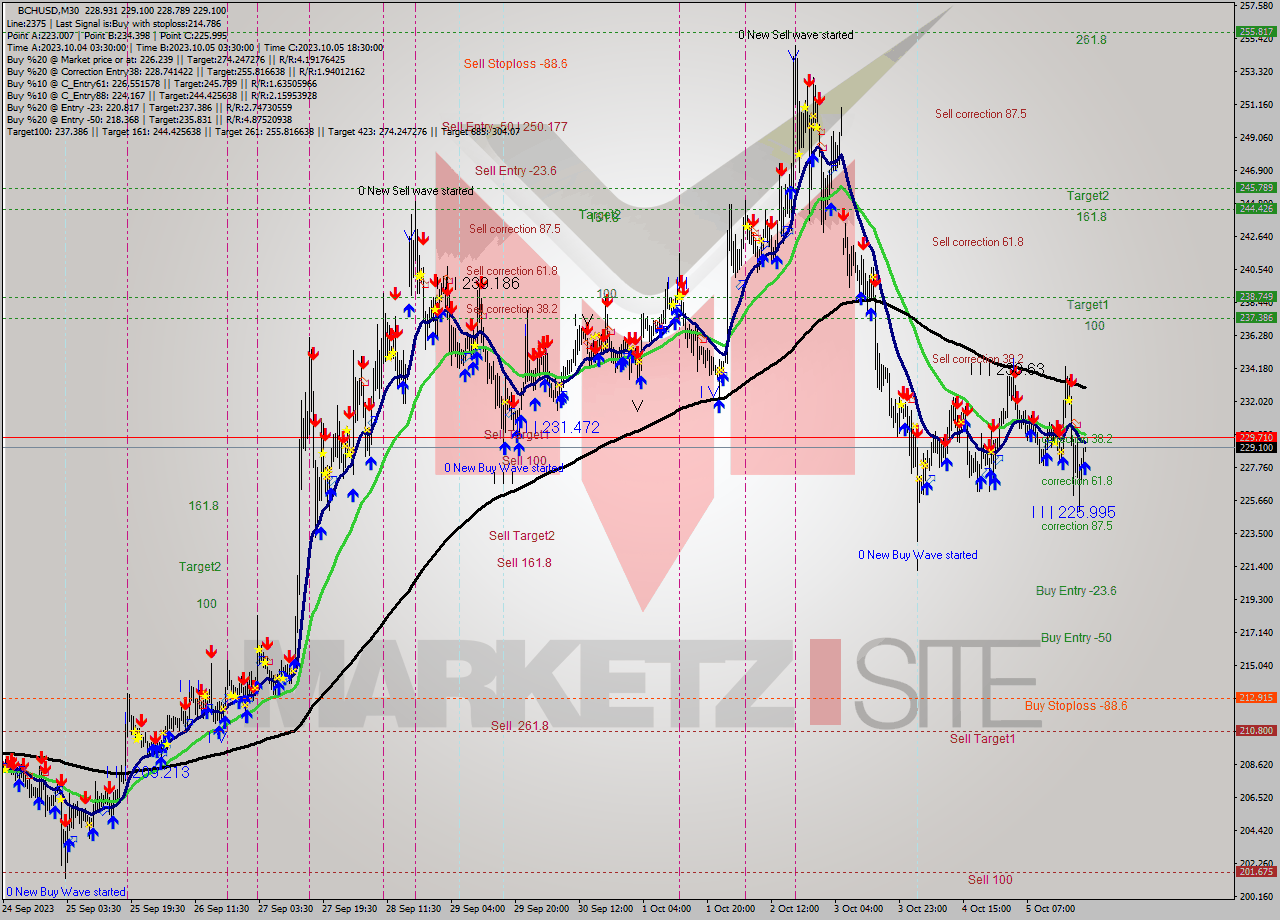Click the '3 Oct 23:00' time axis label
Image resolution: width=1280 pixels, height=920 pixels.
pyautogui.click(x=925, y=910)
